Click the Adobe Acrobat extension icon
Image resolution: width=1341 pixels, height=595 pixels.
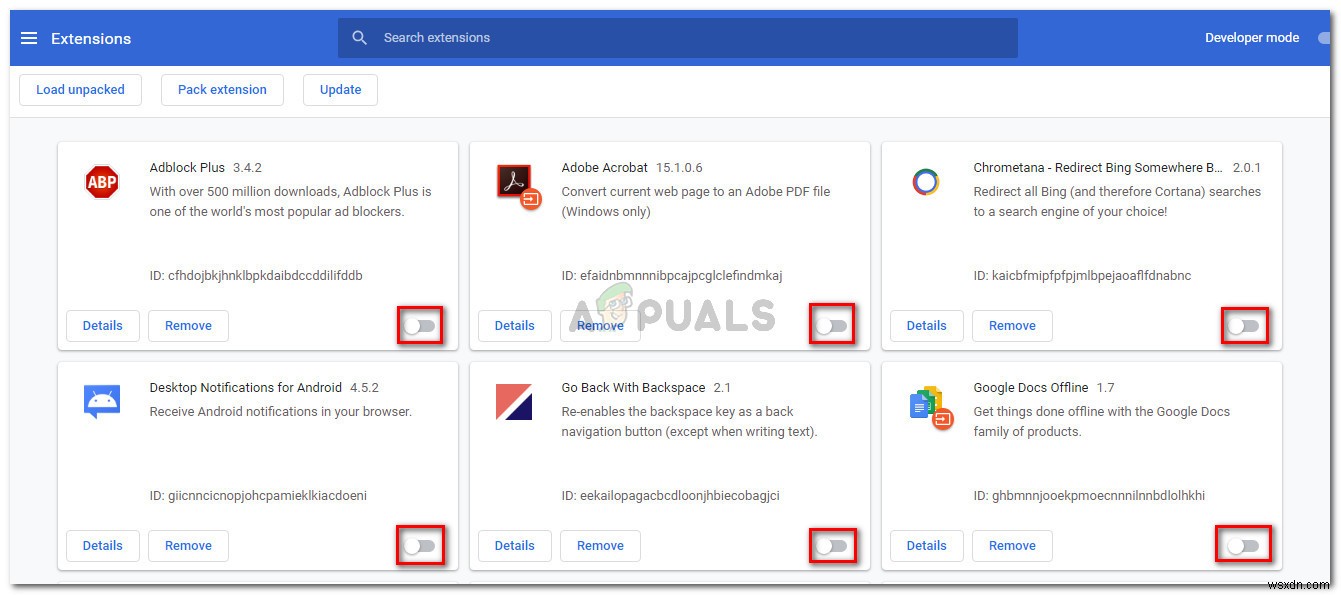(x=513, y=181)
